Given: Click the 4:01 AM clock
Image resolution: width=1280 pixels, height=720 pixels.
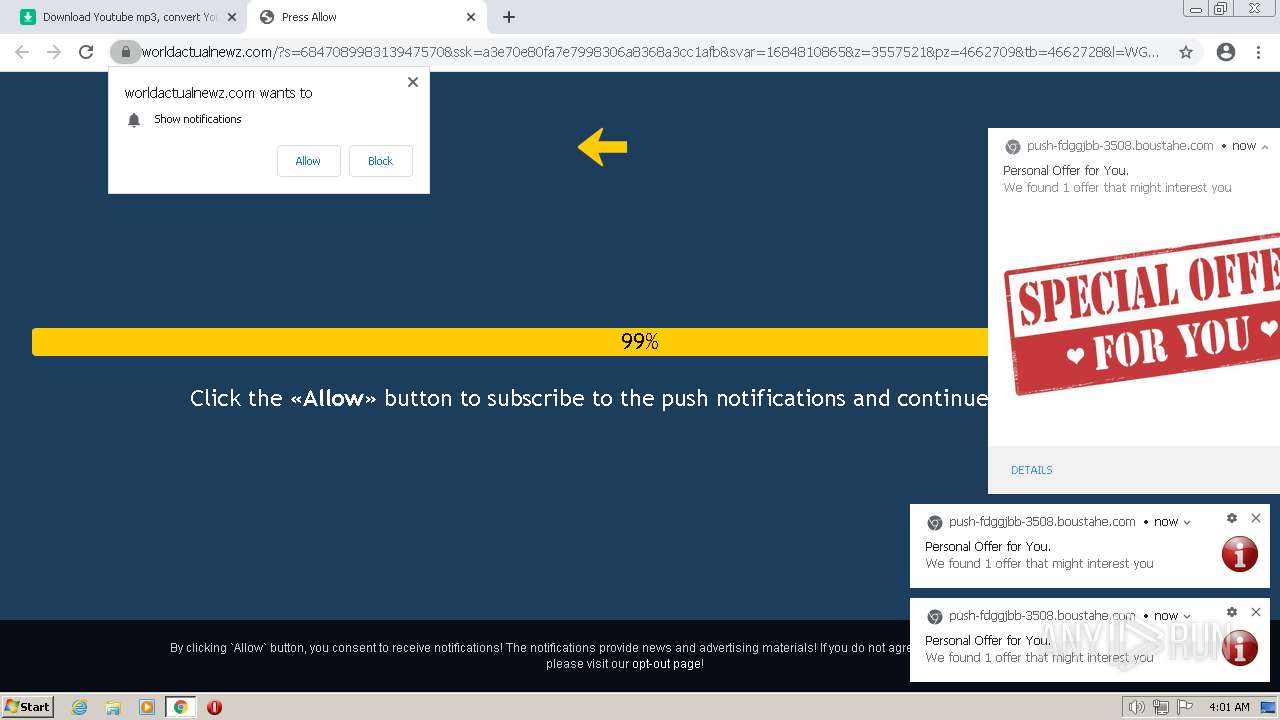Looking at the screenshot, I should pos(1229,707).
